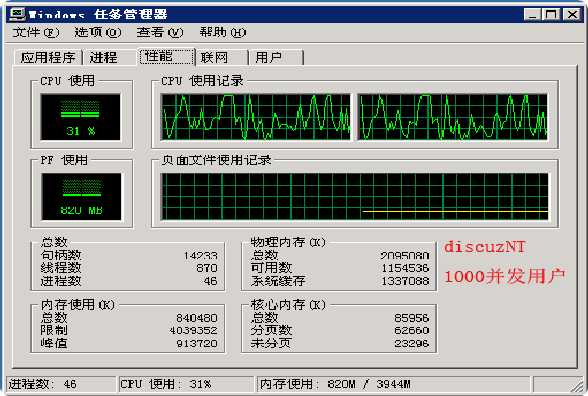Minimize the Task Manager window
Viewport: 588px width, 396px height.
tap(532, 14)
